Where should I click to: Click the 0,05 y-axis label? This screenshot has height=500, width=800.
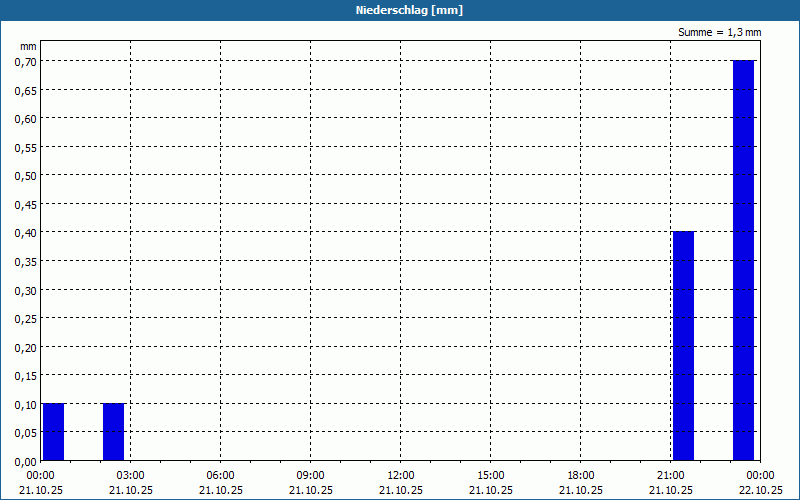(26, 433)
